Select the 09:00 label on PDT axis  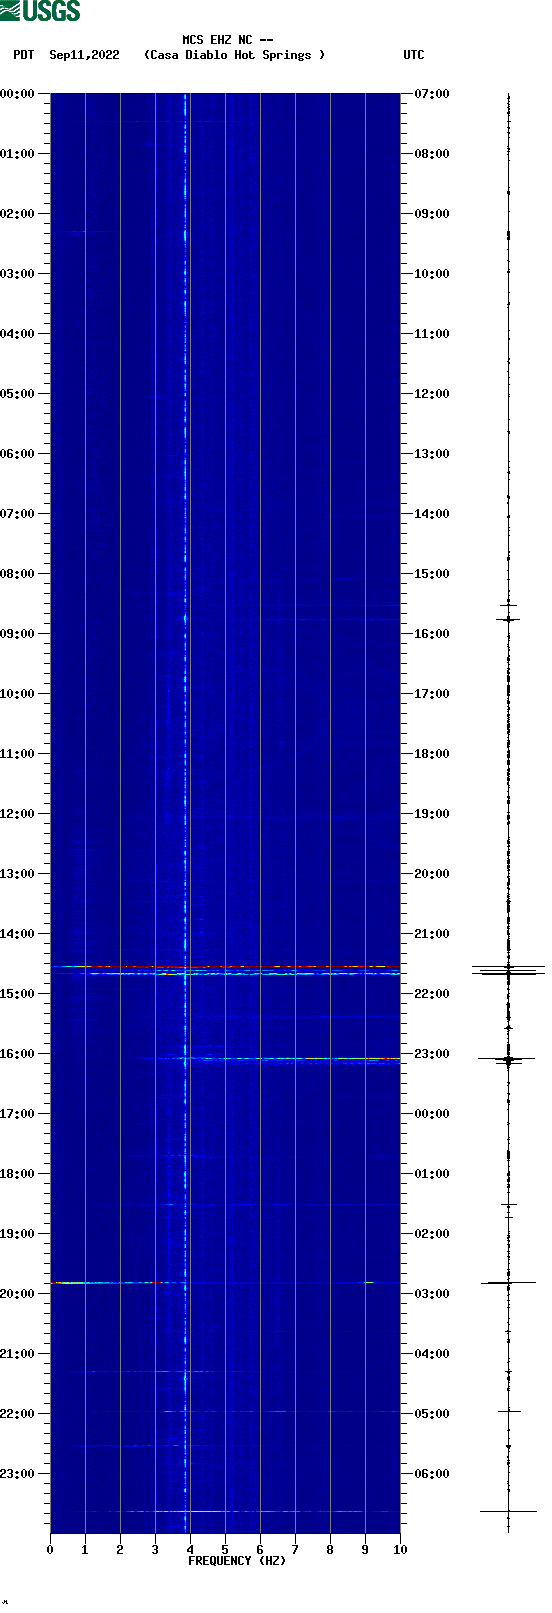(18, 634)
